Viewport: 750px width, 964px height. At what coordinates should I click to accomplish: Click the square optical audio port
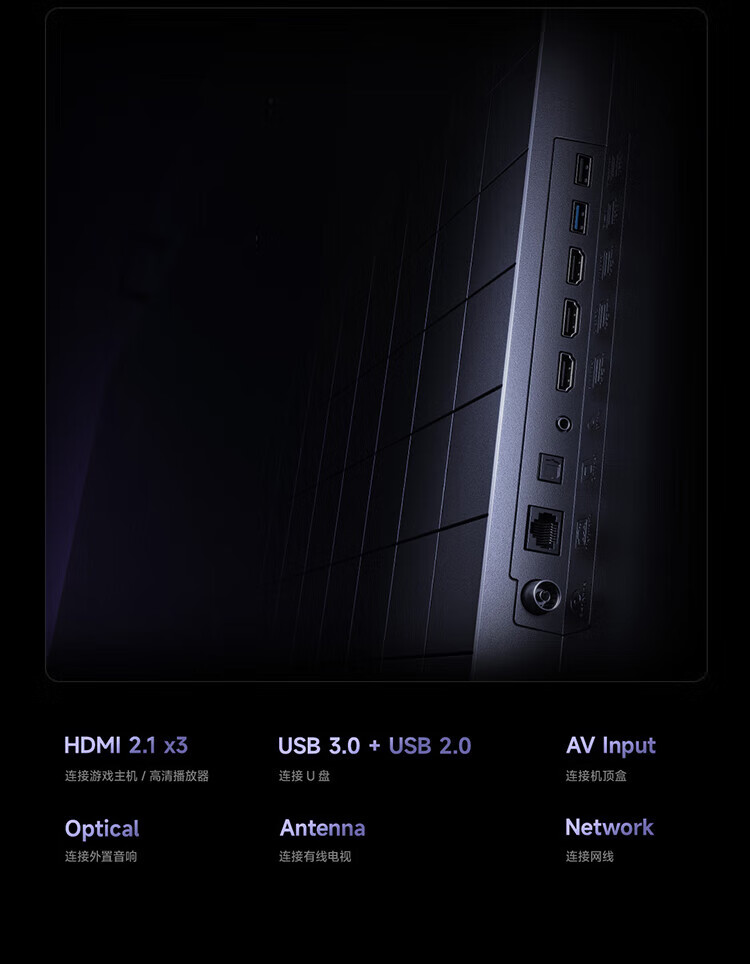click(x=550, y=468)
